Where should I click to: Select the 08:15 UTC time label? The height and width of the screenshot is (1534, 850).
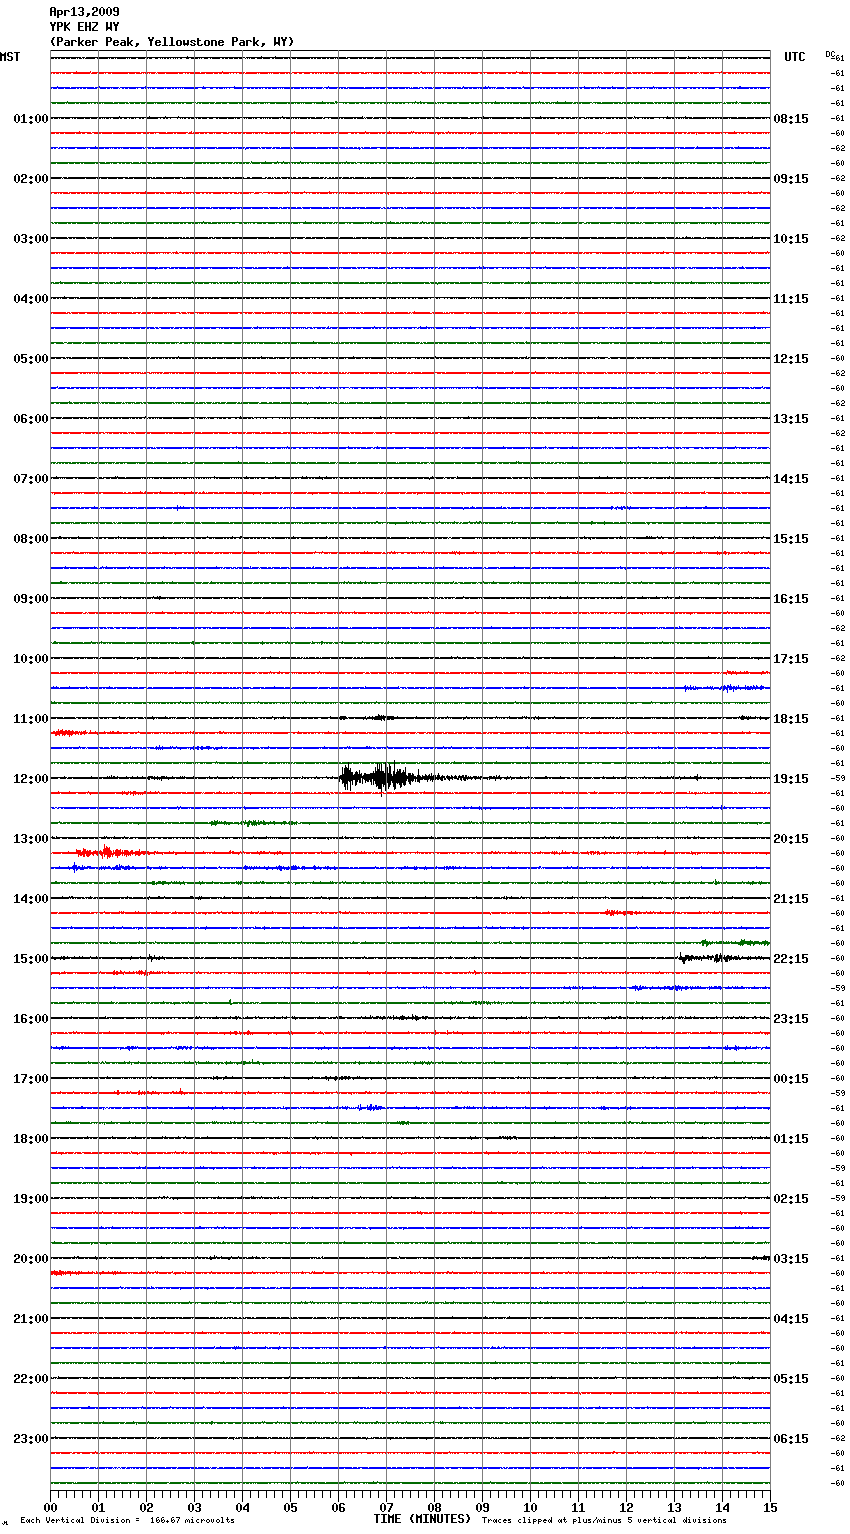pos(791,119)
